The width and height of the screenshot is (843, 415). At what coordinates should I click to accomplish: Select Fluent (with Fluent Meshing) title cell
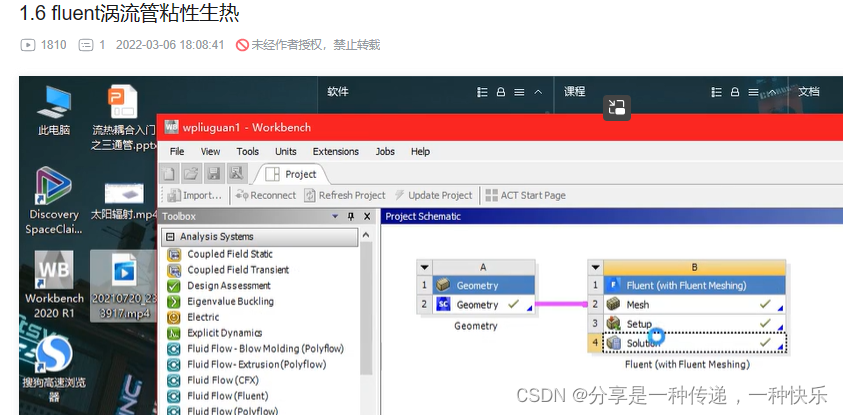coord(694,285)
